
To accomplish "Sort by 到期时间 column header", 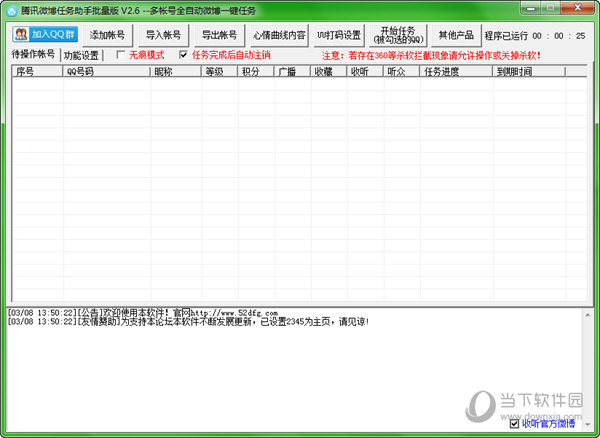I will tap(529, 72).
